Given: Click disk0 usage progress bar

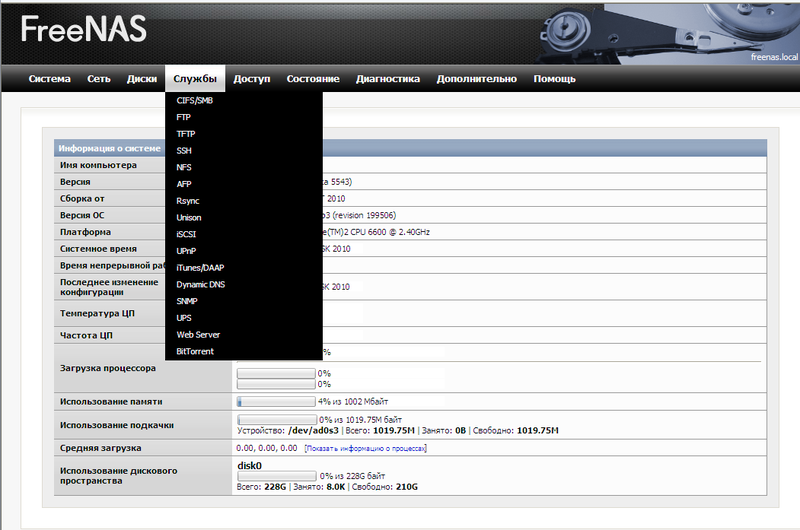Looking at the screenshot, I should coord(277,476).
